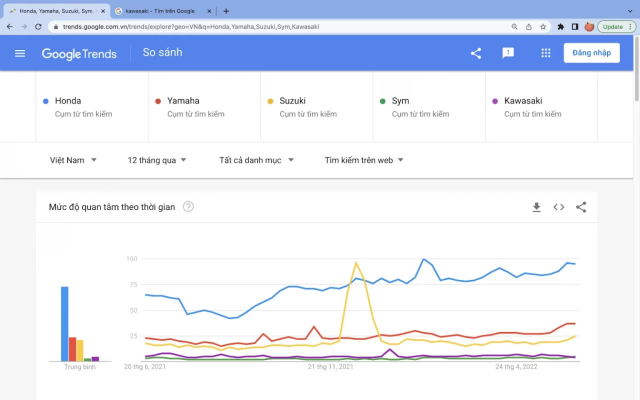
Task: Open the Tất cả danh mục dropdown
Action: pyautogui.click(x=256, y=160)
